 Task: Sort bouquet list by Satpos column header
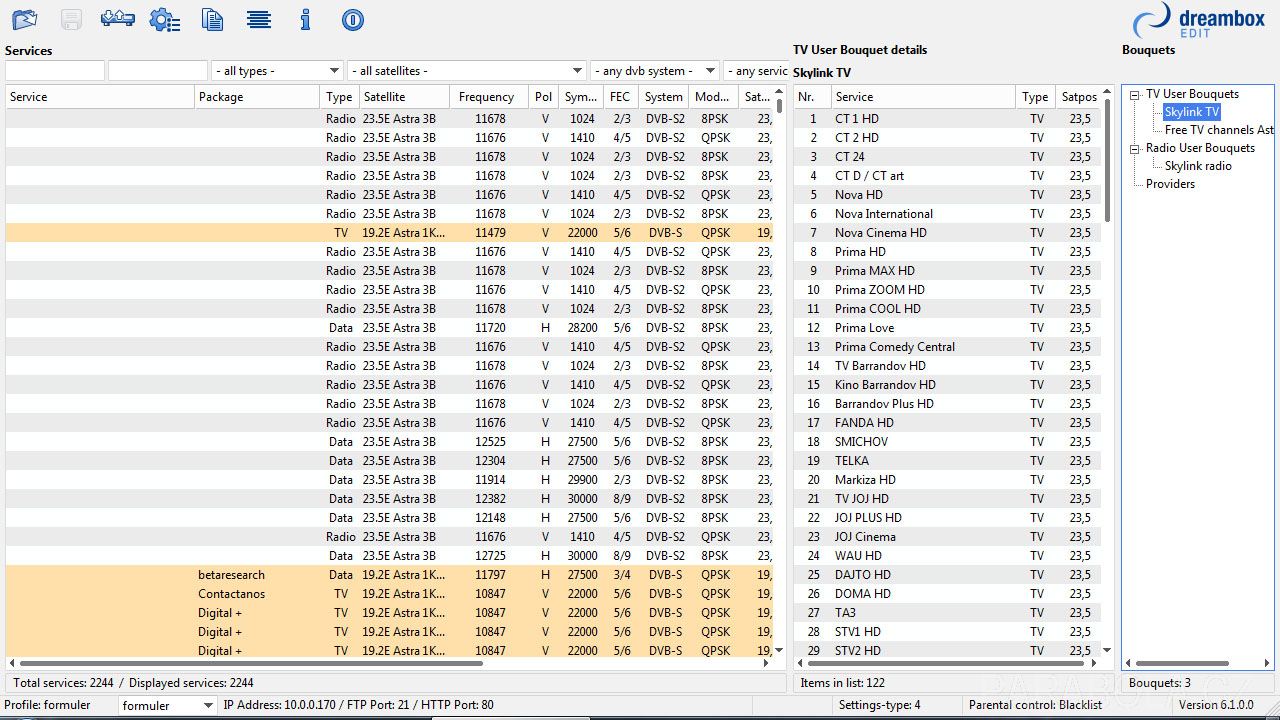click(1080, 97)
